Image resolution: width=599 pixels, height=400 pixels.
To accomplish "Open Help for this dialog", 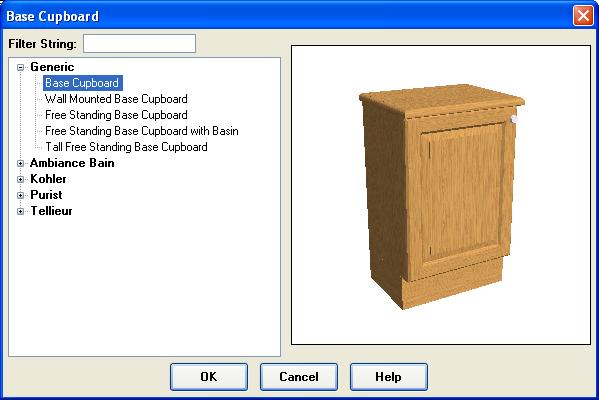I will coord(389,377).
